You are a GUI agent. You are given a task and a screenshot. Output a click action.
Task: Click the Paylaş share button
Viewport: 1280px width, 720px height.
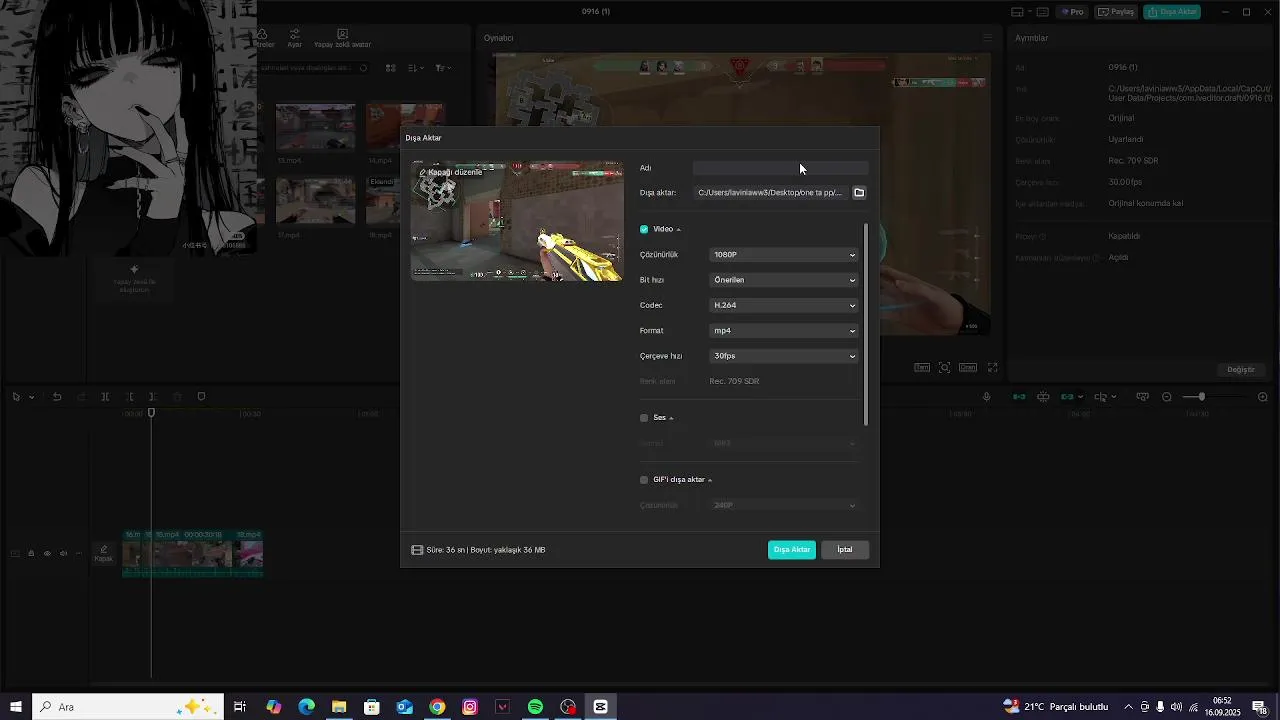pyautogui.click(x=1116, y=12)
